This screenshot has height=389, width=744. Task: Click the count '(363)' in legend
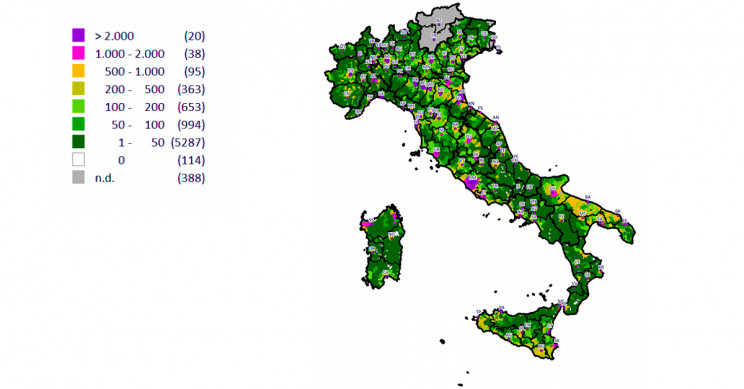(191, 89)
